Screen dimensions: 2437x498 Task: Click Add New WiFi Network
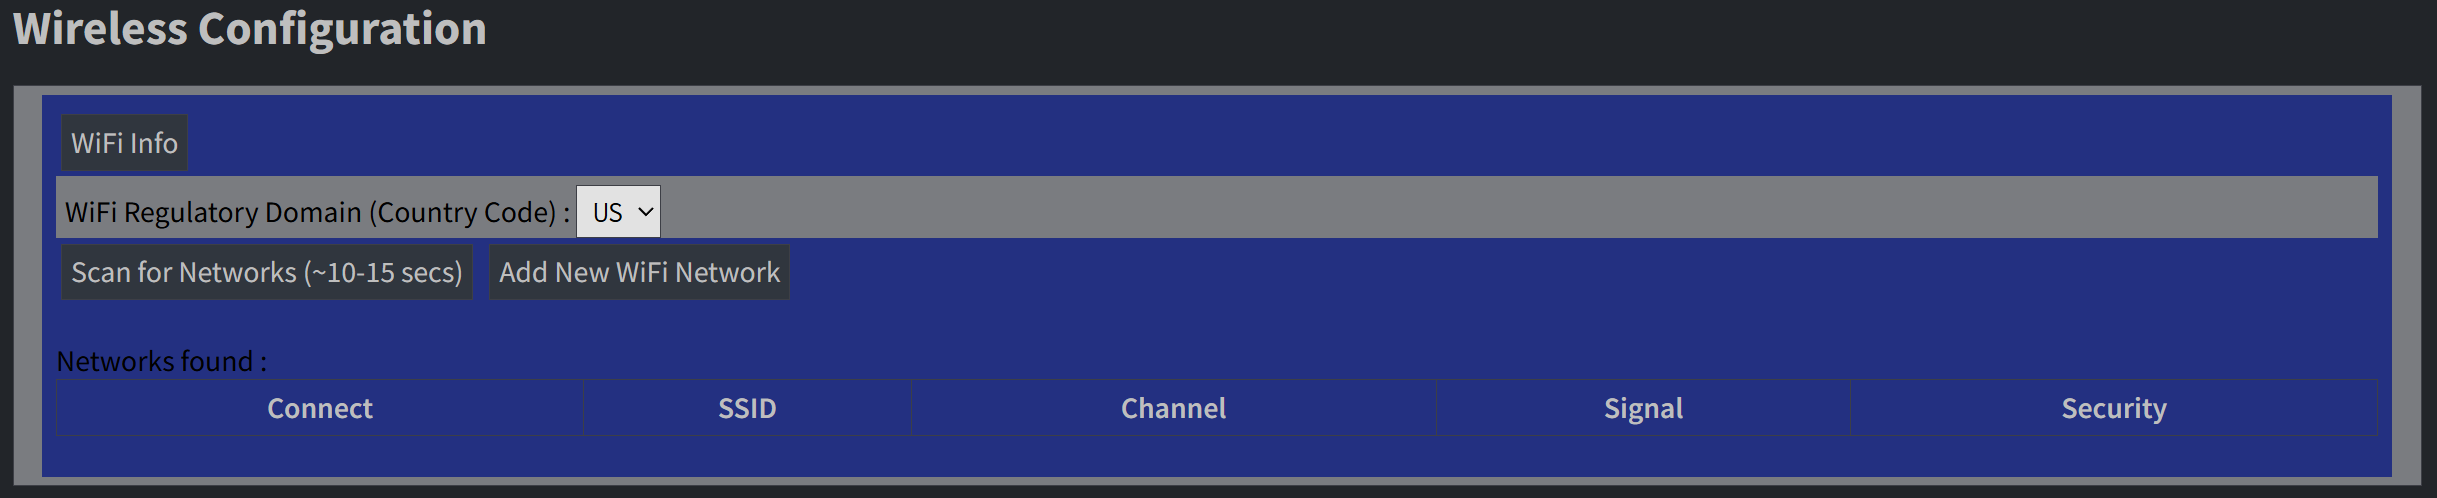639,272
